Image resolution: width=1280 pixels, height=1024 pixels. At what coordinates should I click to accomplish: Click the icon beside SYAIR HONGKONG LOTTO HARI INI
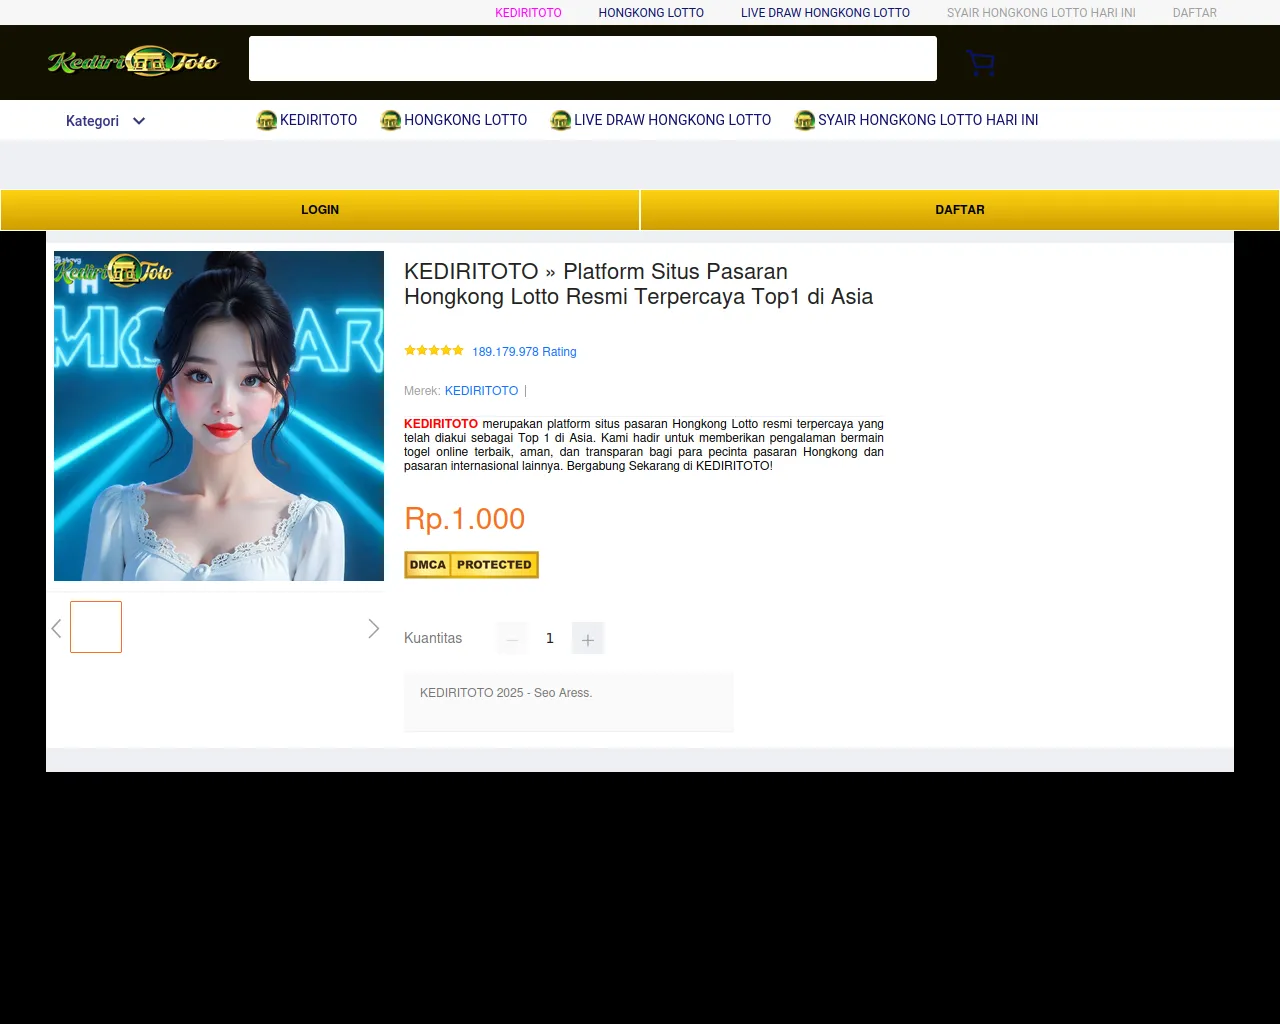(x=805, y=120)
